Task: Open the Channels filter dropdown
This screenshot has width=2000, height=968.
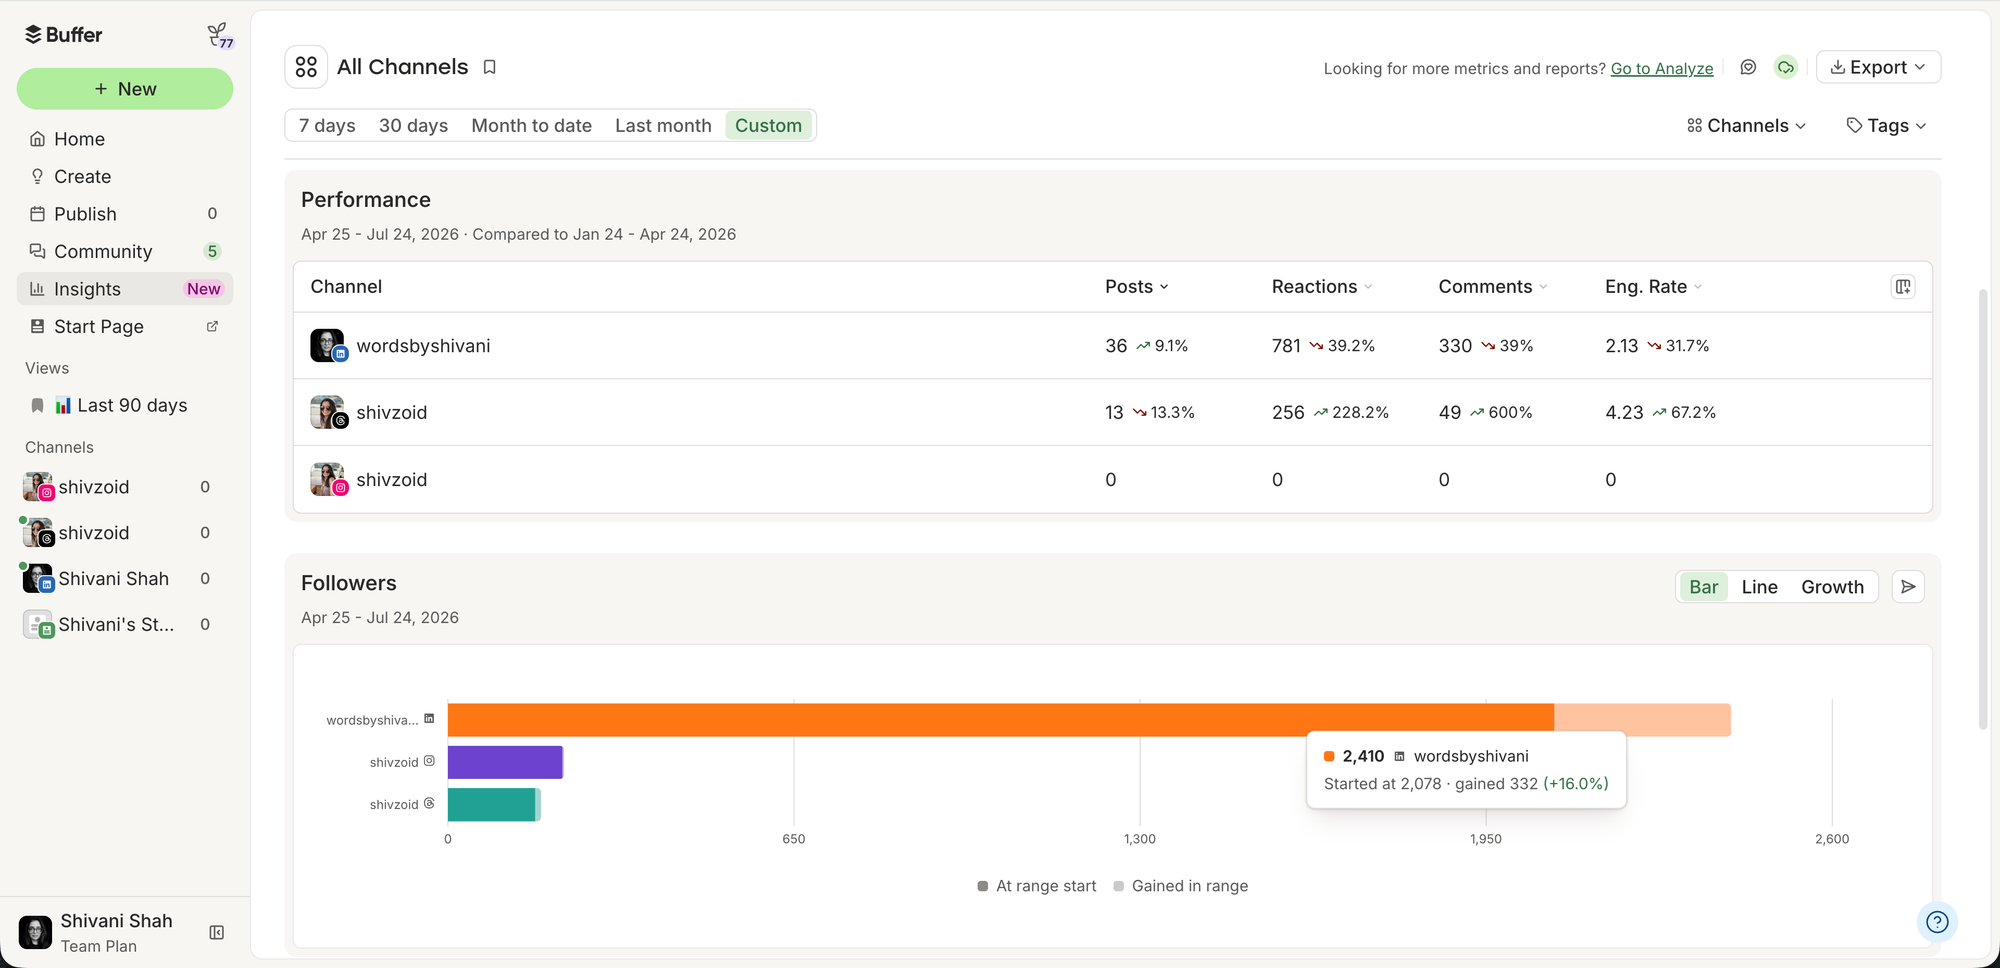Action: point(1746,126)
